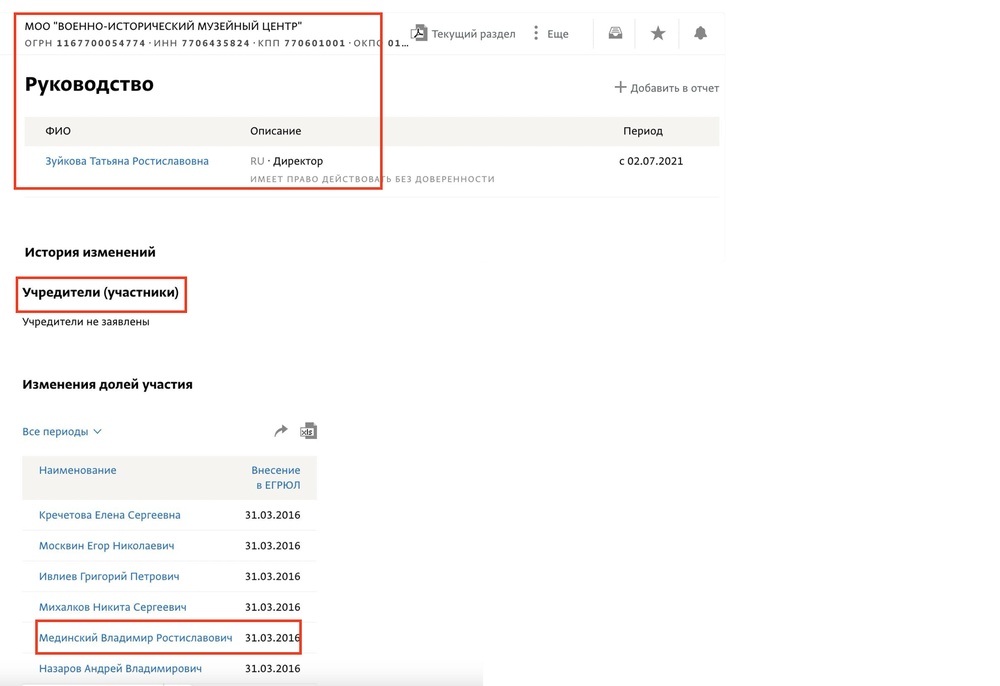This screenshot has width=1000, height=686.
Task: Click the plus icon for Добавить в отчет
Action: (620, 88)
